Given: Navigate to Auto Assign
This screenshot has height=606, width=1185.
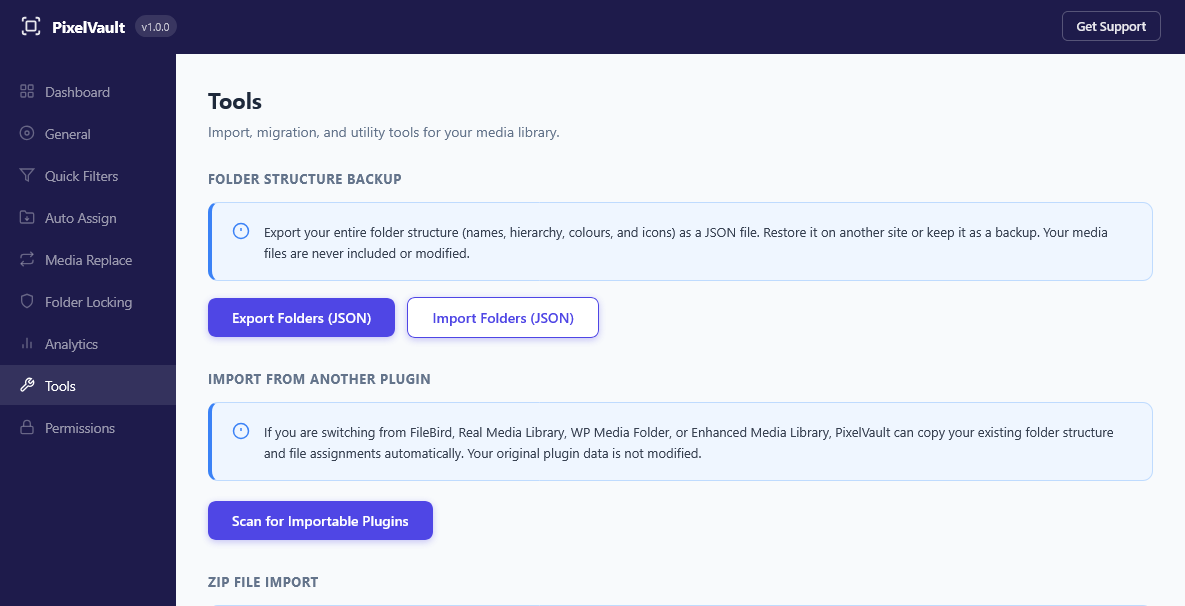Looking at the screenshot, I should click(x=88, y=218).
